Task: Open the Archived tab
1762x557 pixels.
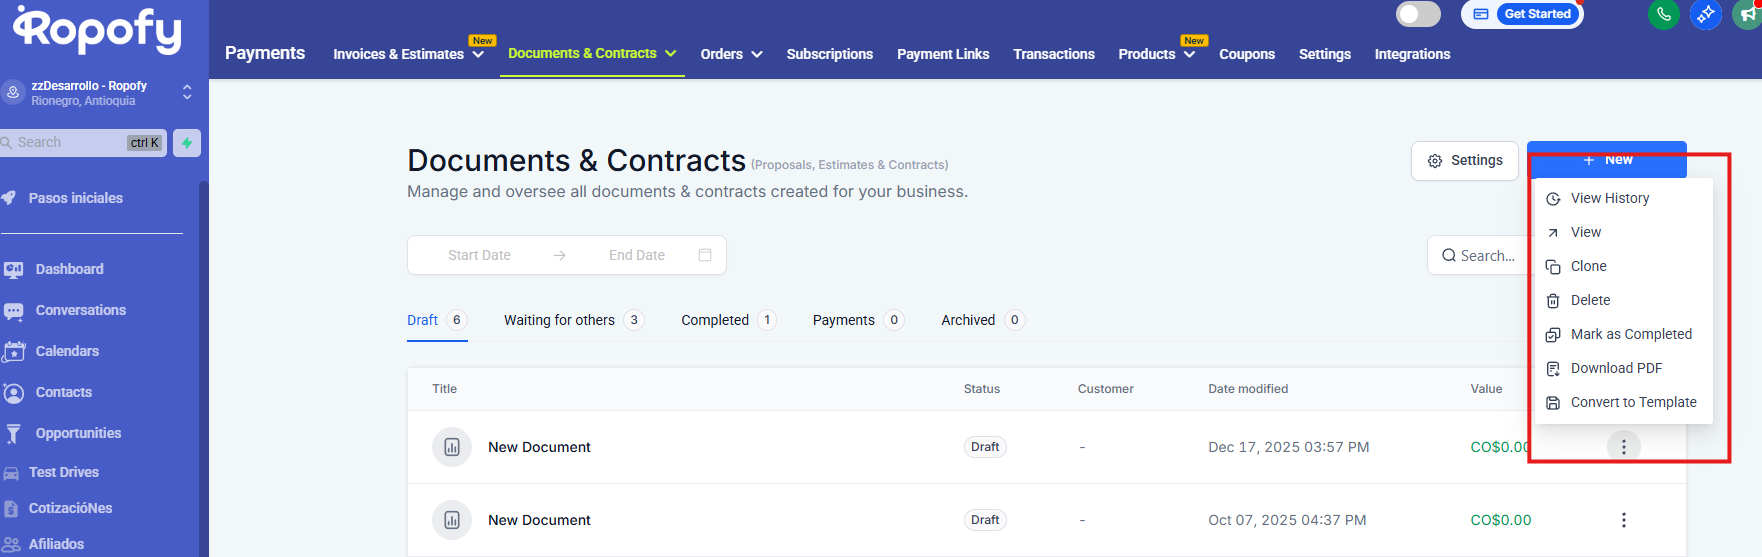Action: 968,320
